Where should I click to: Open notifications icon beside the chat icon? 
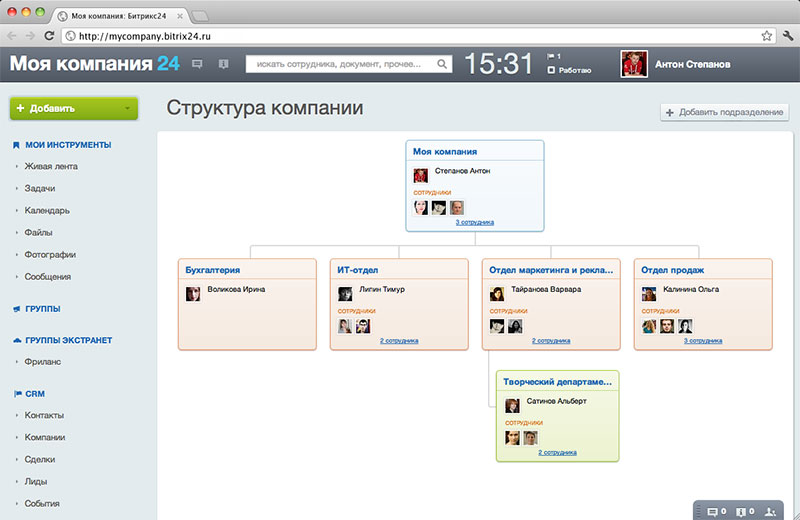click(223, 64)
